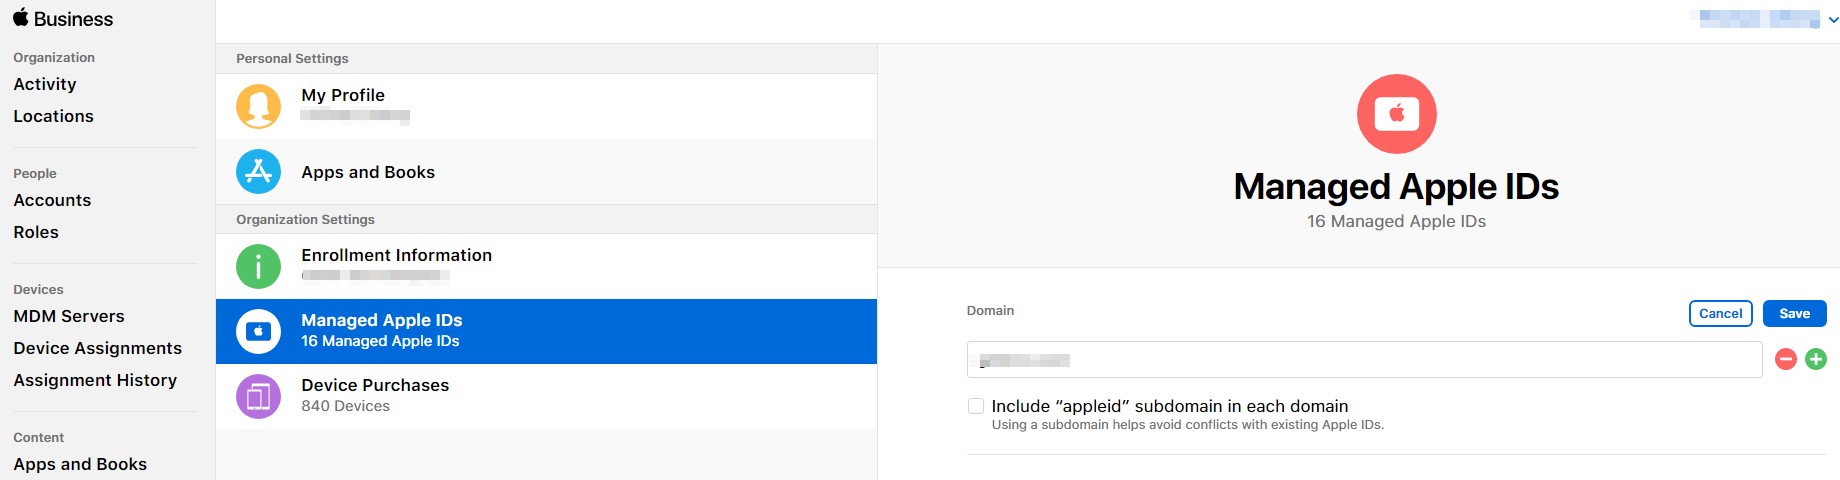Open the account dropdown chevron
The width and height of the screenshot is (1840, 480).
tap(1833, 19)
